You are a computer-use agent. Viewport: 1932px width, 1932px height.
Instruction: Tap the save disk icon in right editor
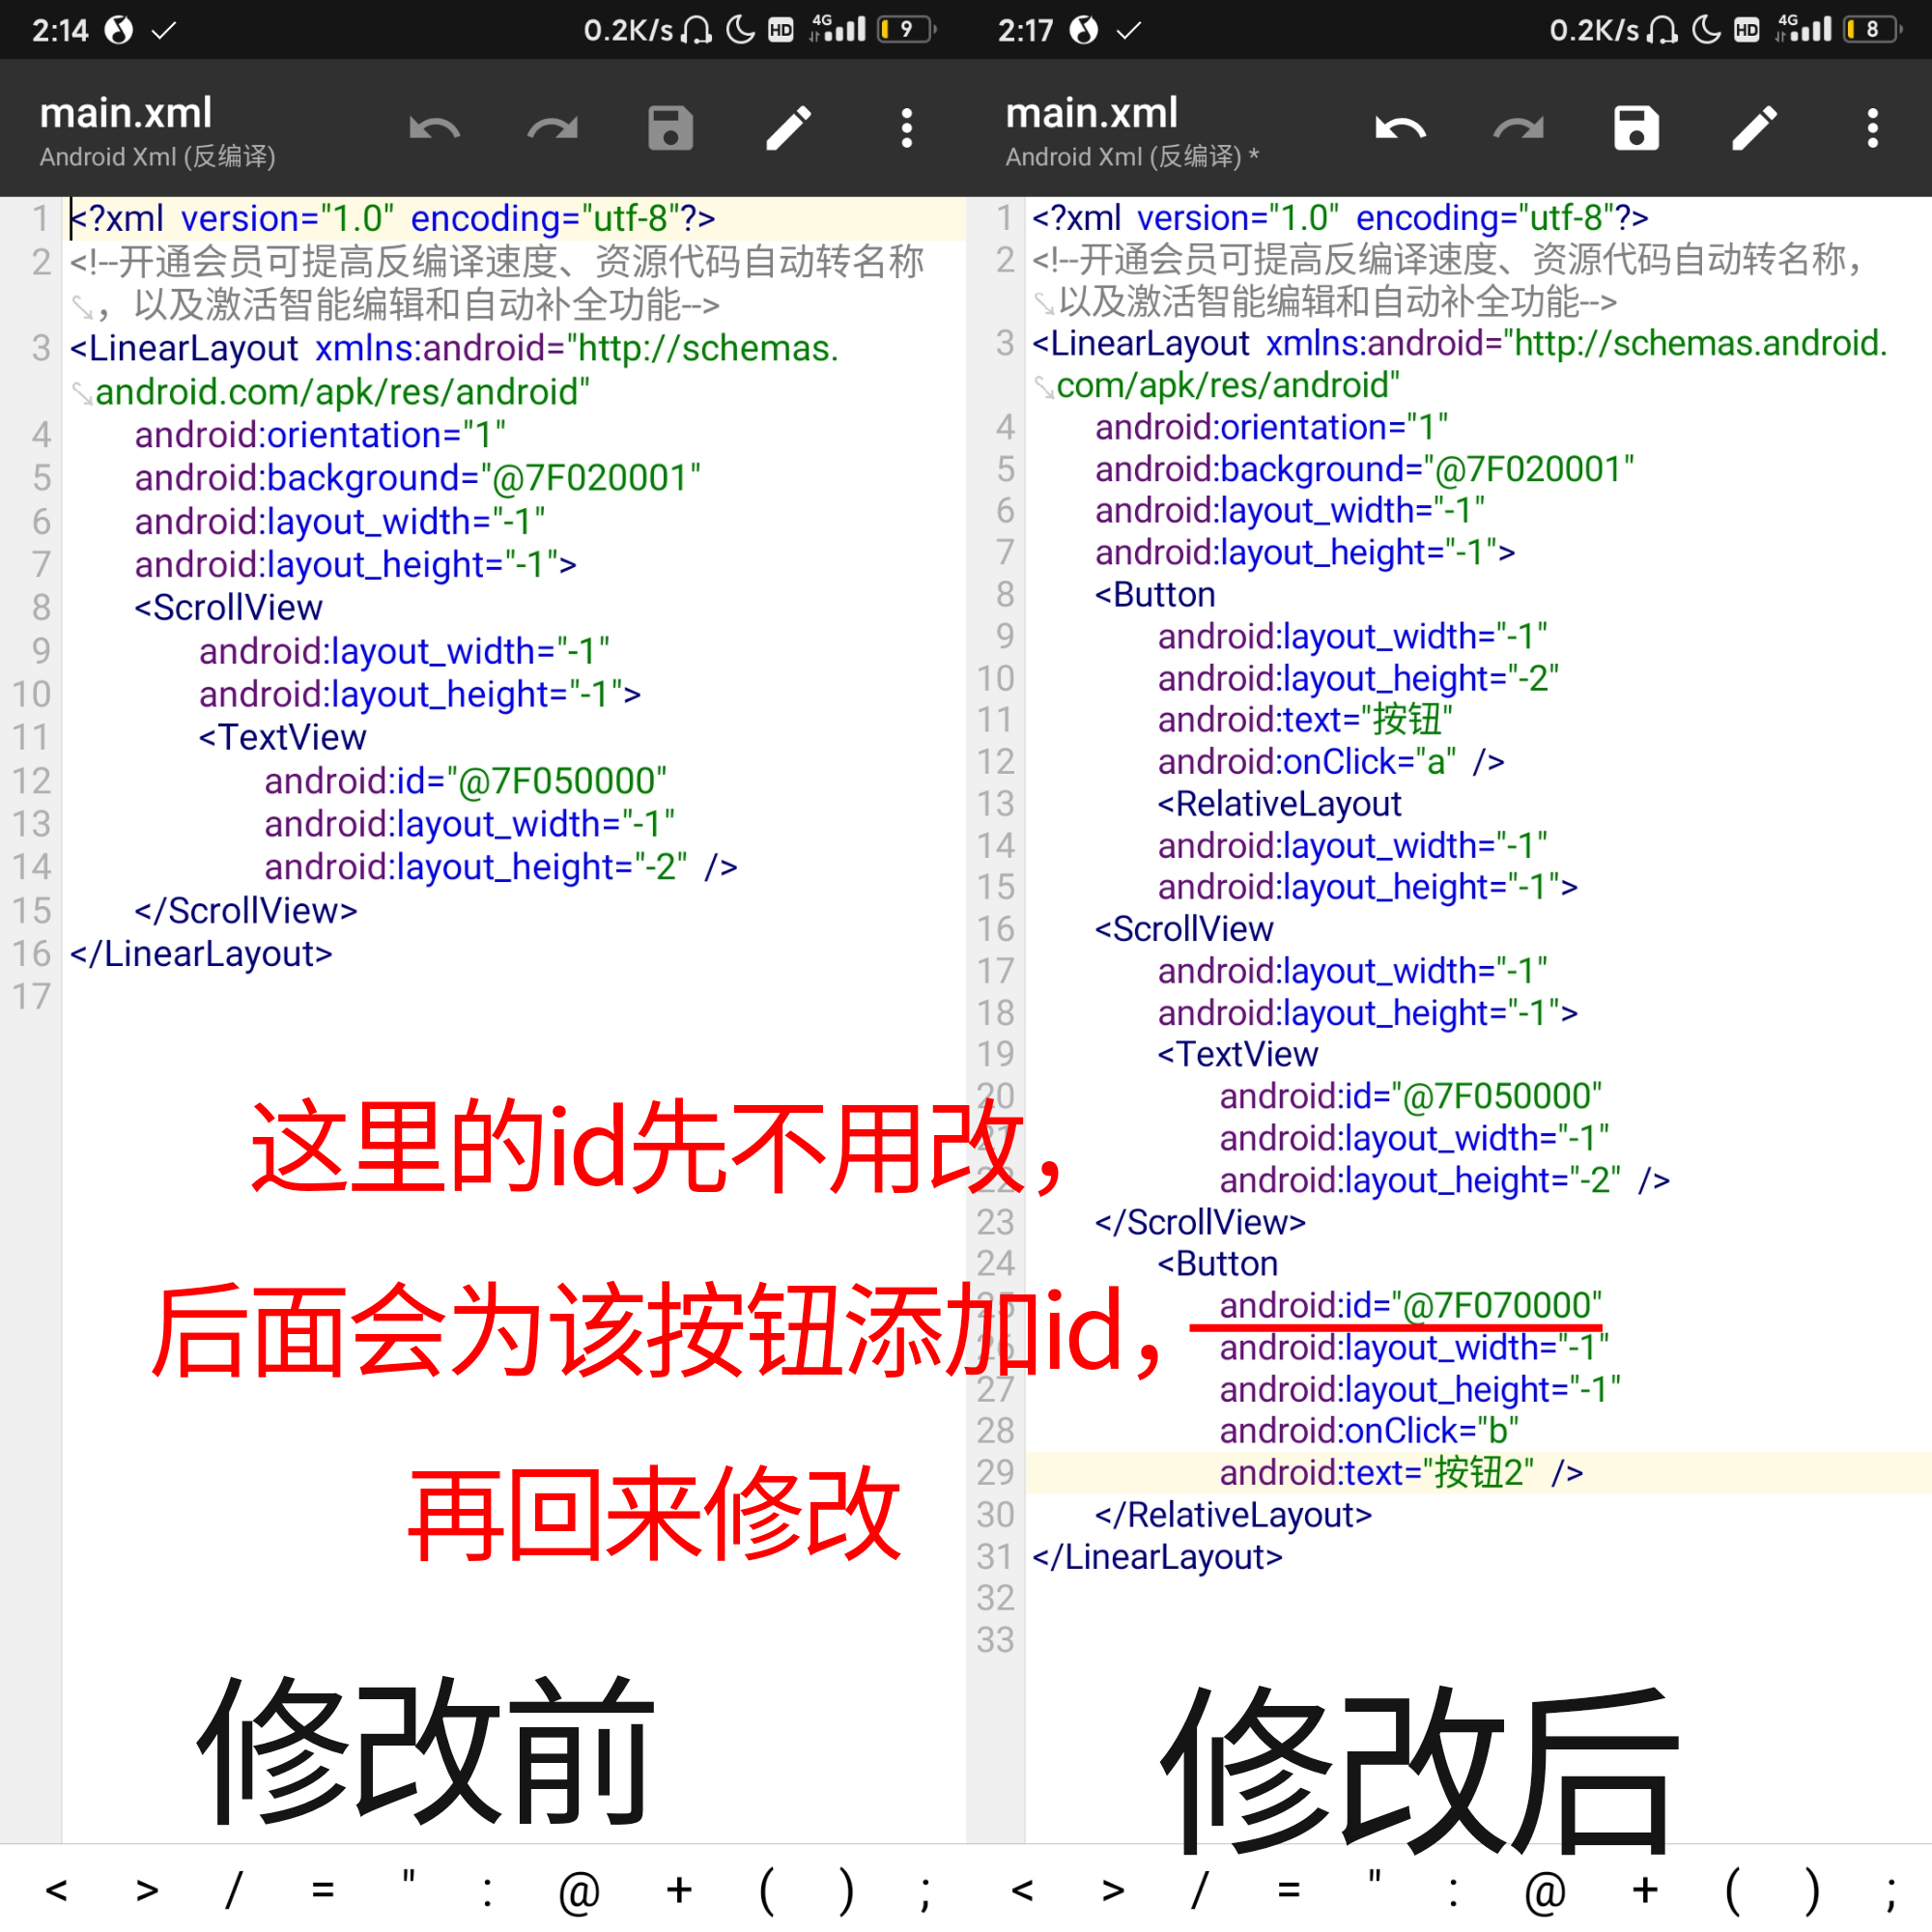[1636, 128]
